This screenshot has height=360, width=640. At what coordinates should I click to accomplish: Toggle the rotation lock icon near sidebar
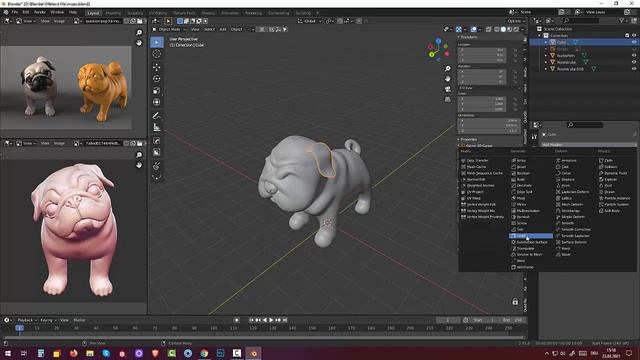click(x=515, y=302)
